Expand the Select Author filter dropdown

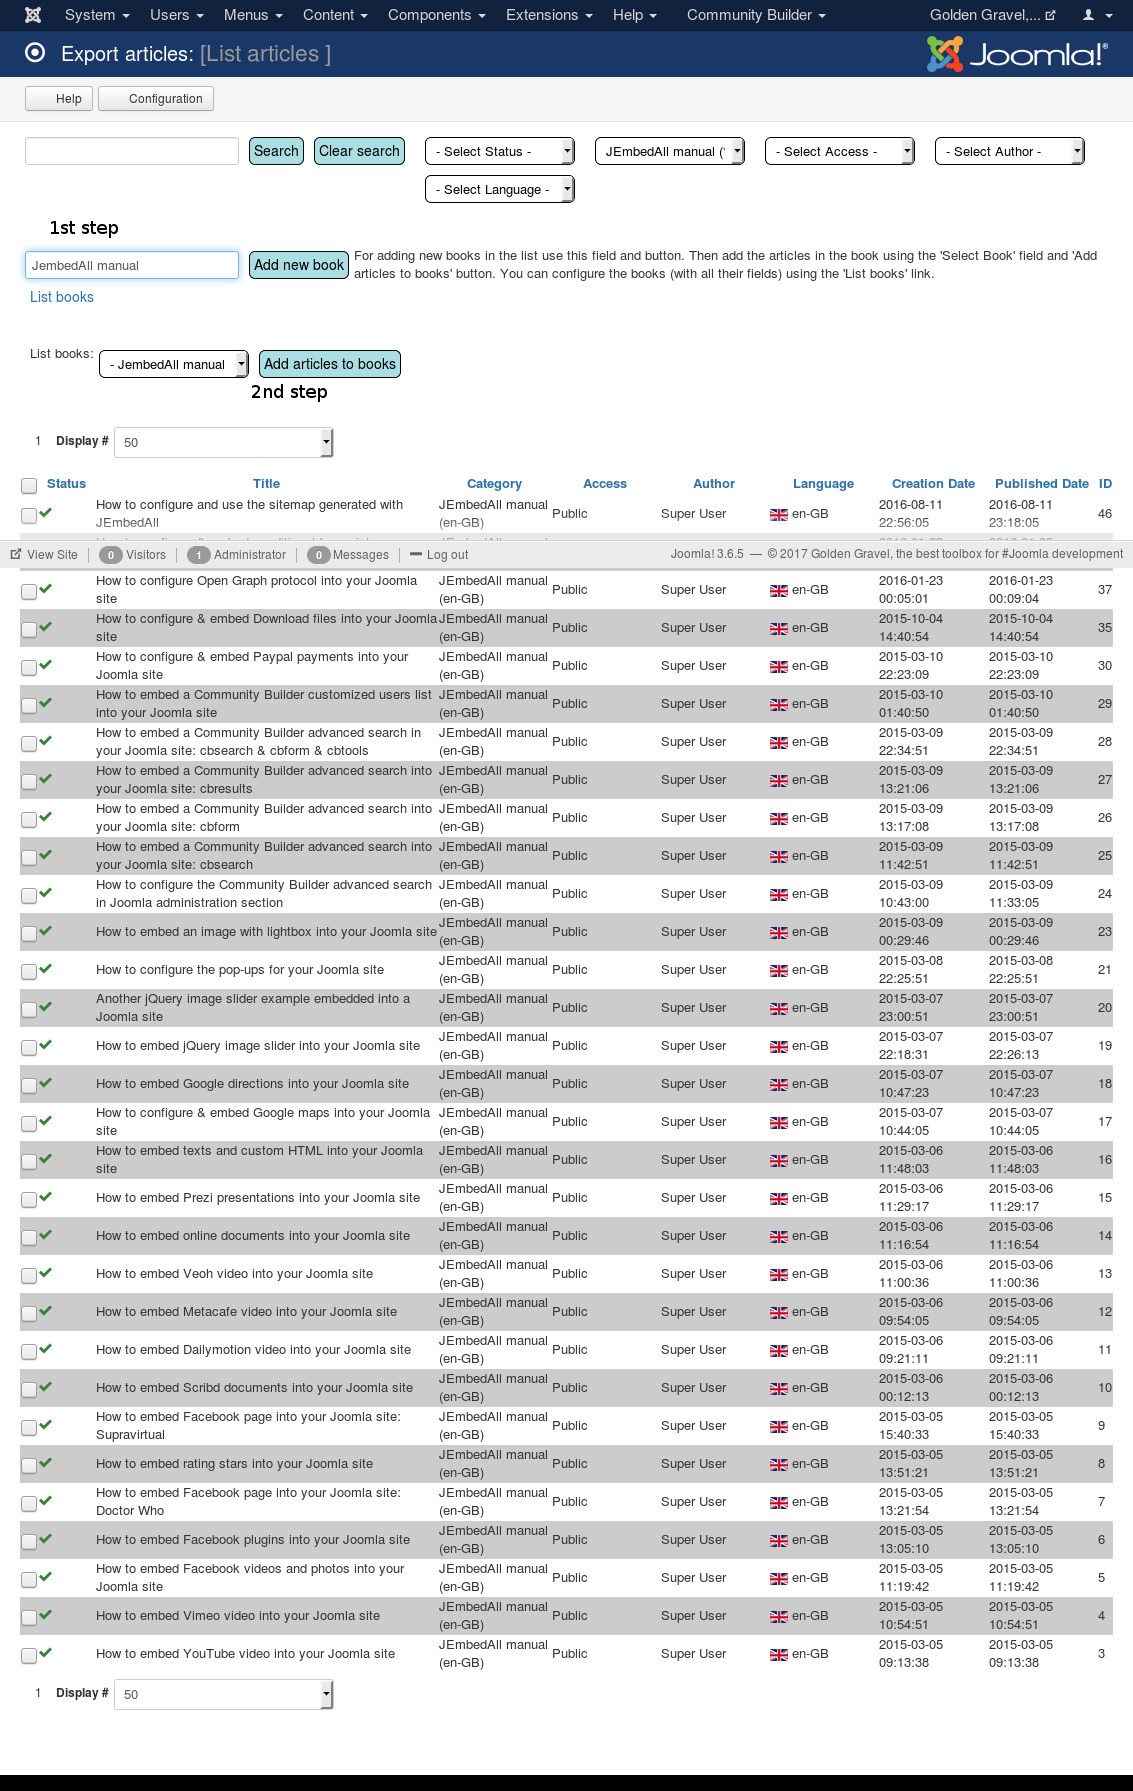(1010, 151)
